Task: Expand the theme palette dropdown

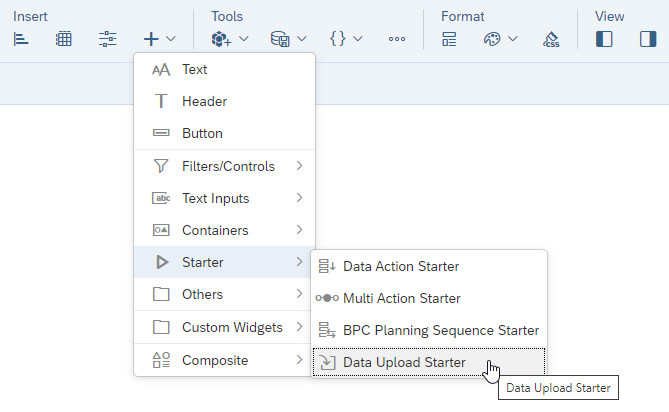Action: pyautogui.click(x=500, y=39)
